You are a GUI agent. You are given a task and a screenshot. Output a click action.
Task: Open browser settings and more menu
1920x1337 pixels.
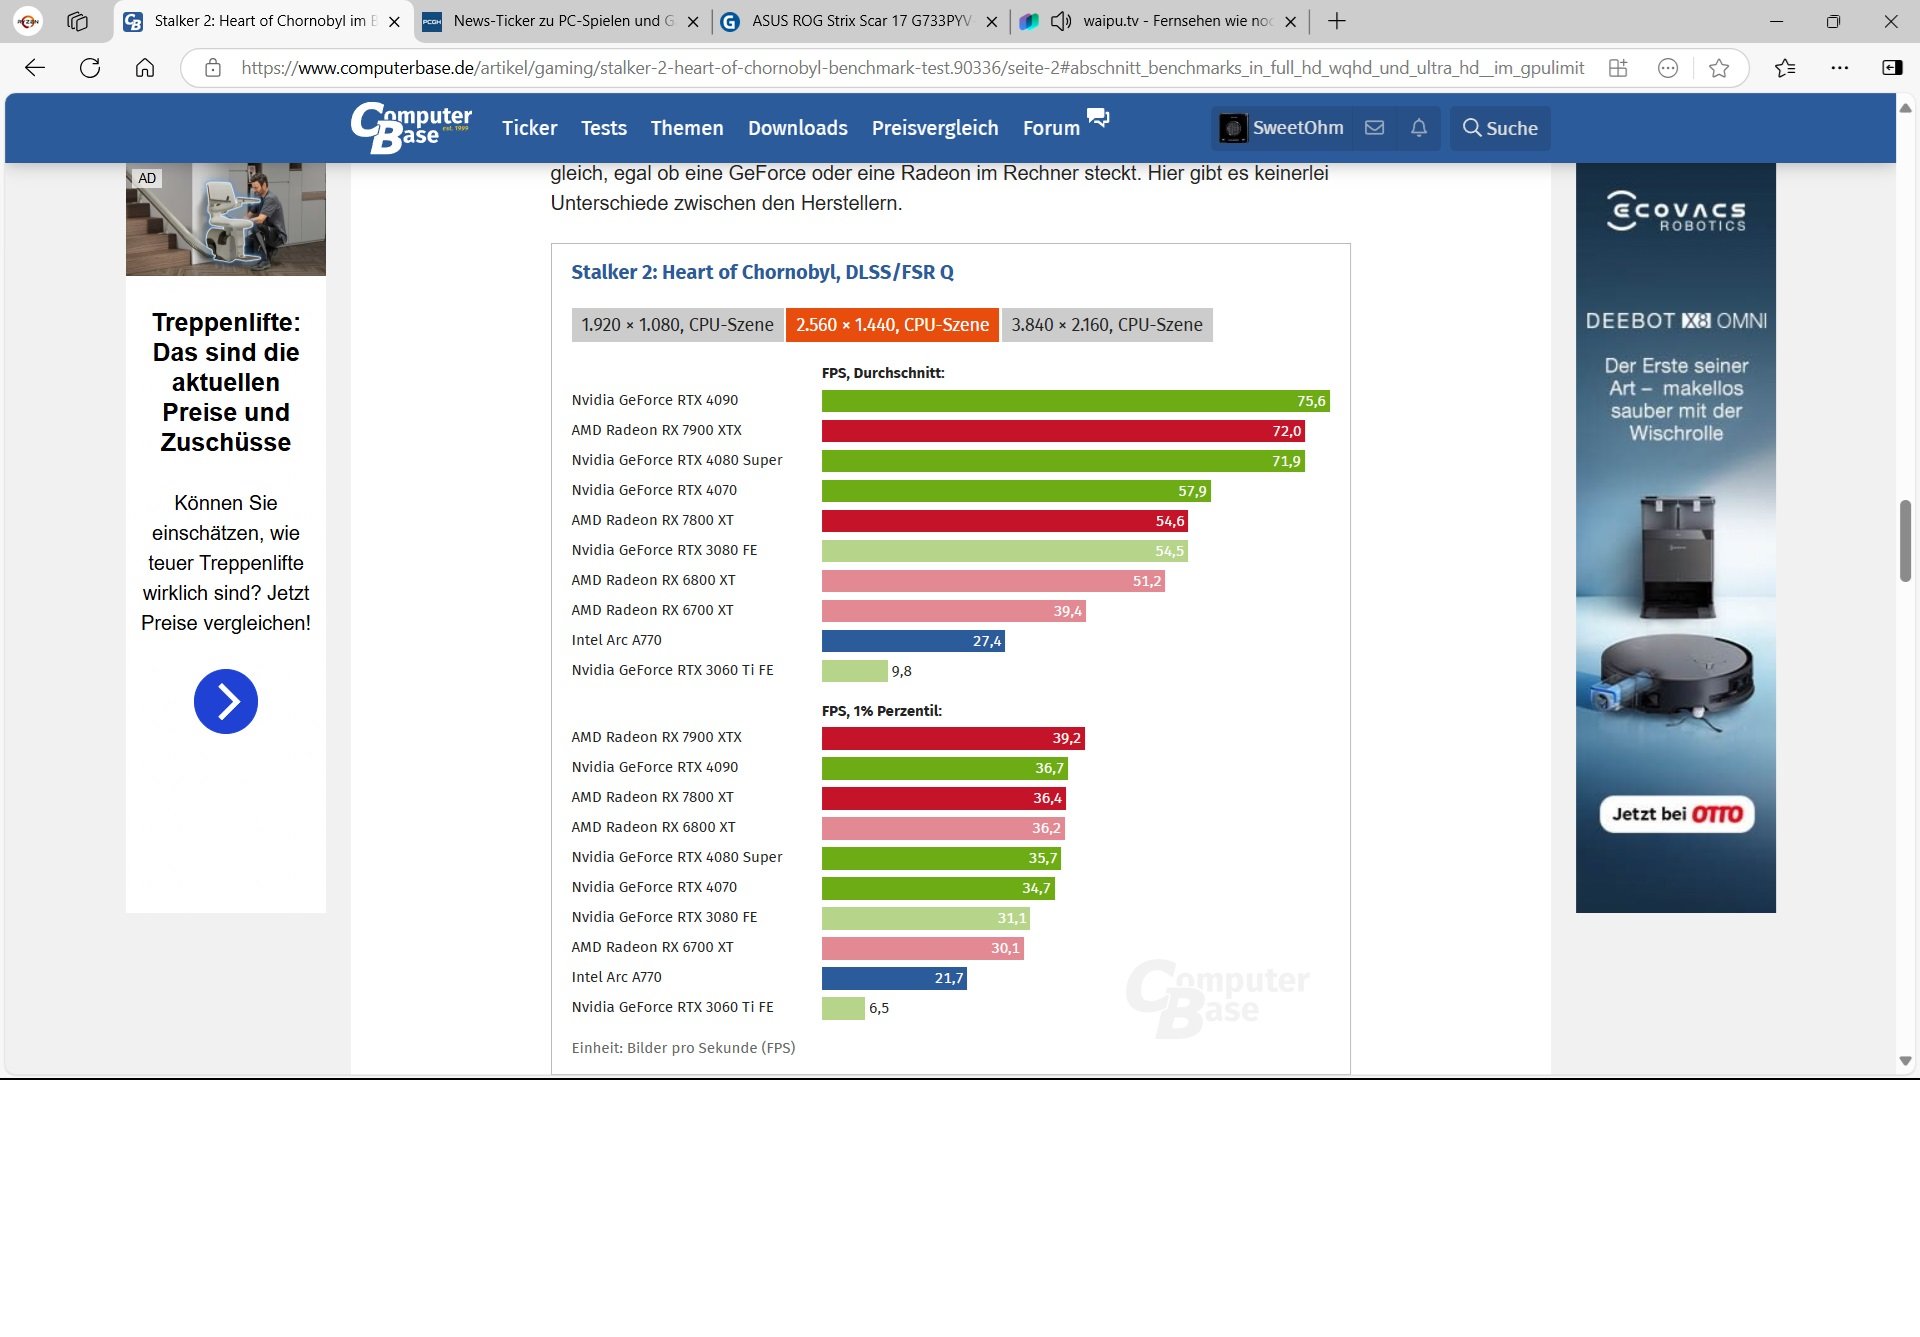1839,68
